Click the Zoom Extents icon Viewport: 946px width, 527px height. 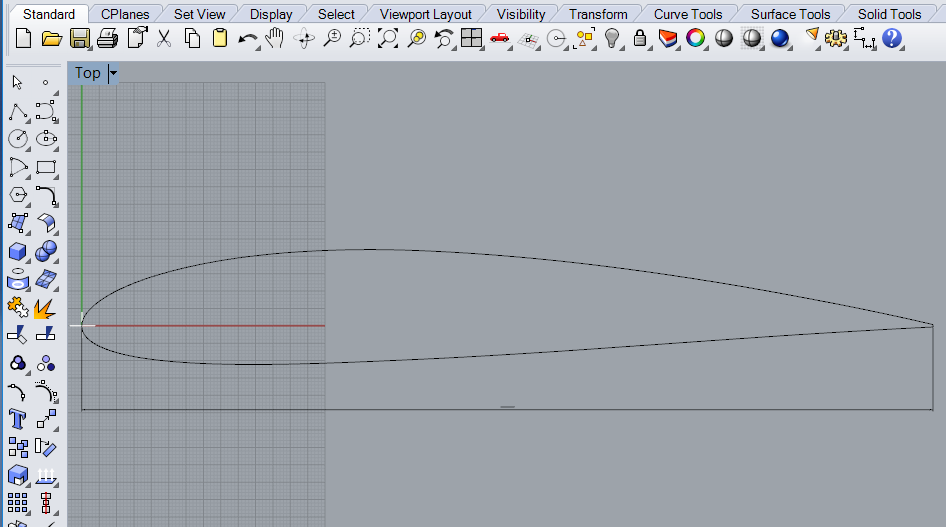point(387,39)
